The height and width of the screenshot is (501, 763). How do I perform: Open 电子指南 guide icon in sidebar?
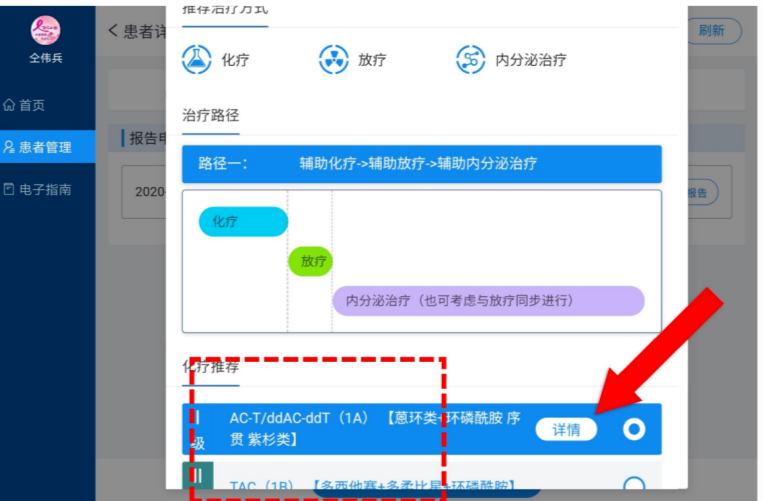[x=10, y=189]
